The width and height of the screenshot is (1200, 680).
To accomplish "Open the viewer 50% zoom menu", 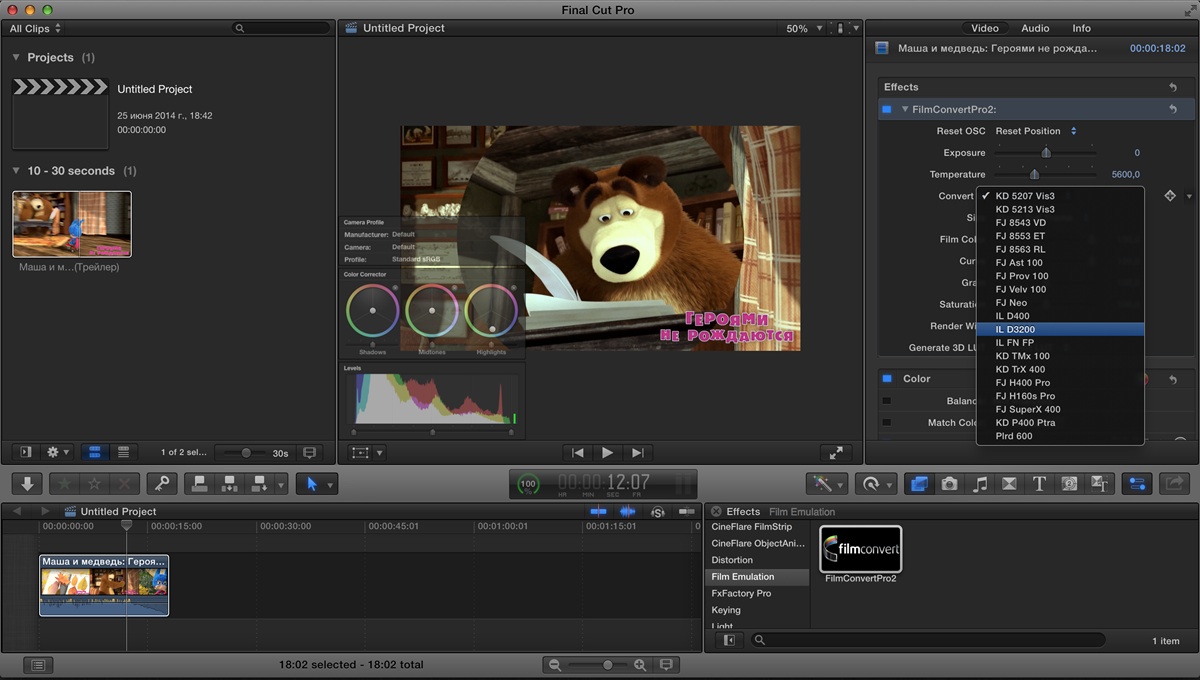I will [x=804, y=29].
